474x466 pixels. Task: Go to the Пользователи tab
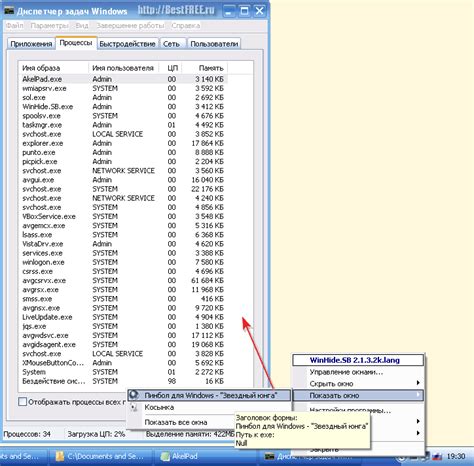point(214,44)
